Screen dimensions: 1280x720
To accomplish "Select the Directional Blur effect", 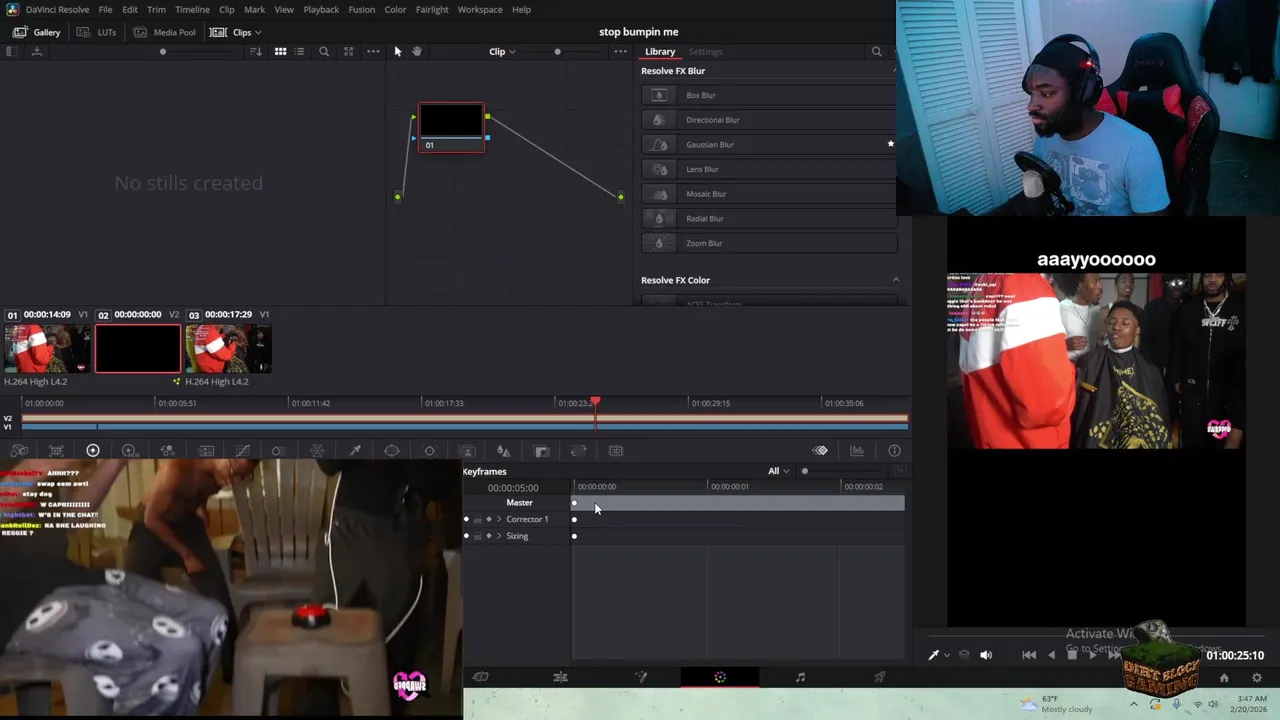I will pos(769,120).
